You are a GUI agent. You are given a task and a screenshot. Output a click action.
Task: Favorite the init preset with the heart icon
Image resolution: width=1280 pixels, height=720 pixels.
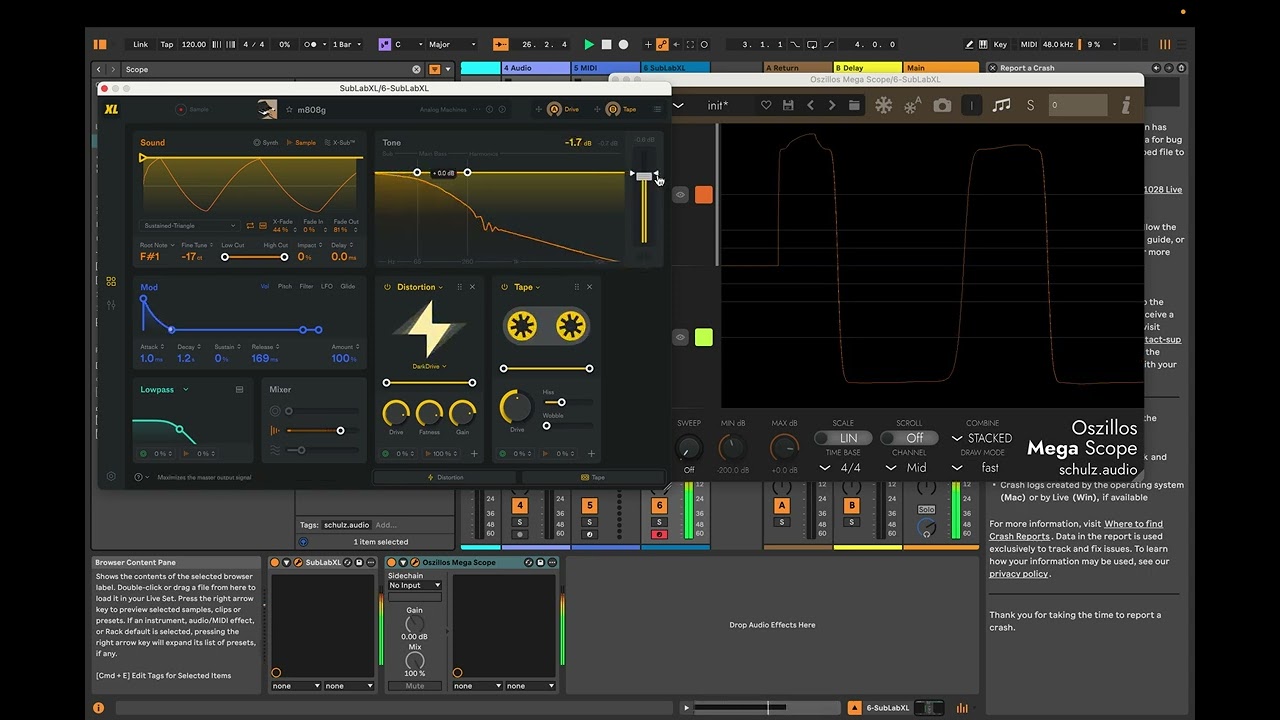[766, 105]
